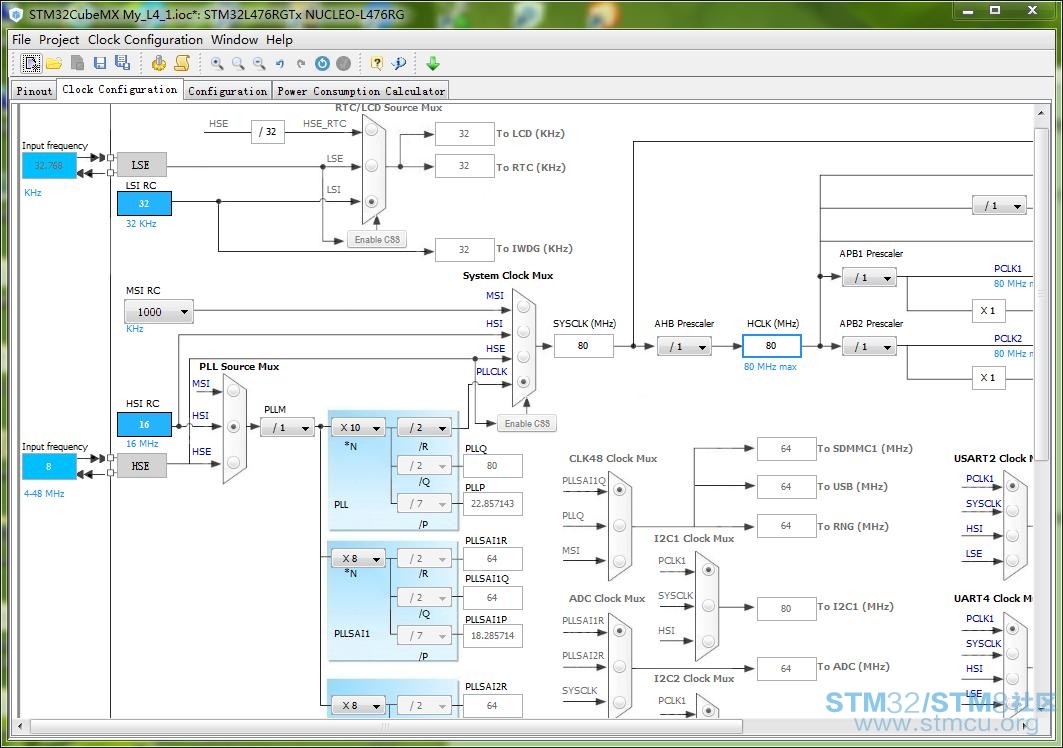Click the vertical scrollbar up arrow
Image resolution: width=1063 pixels, height=748 pixels.
tap(1041, 113)
